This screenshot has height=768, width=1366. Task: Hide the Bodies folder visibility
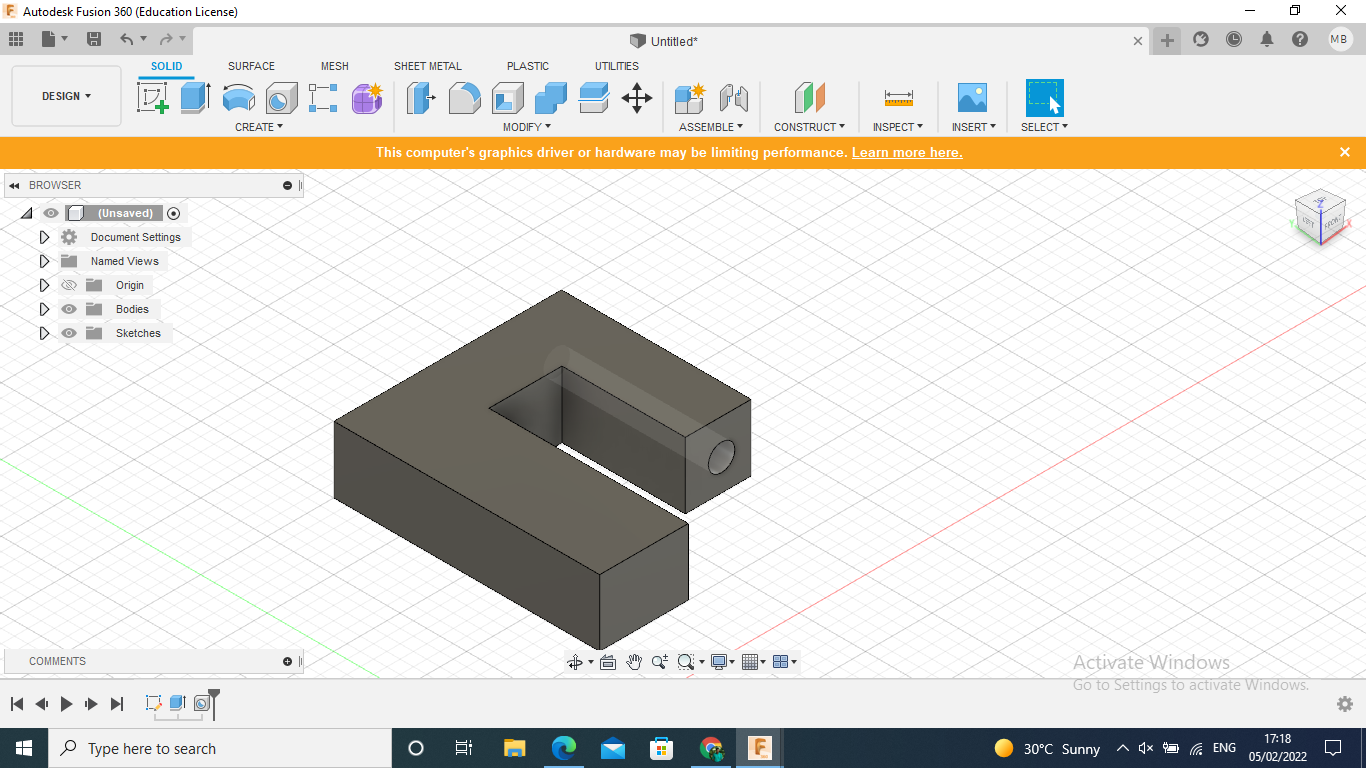(69, 309)
